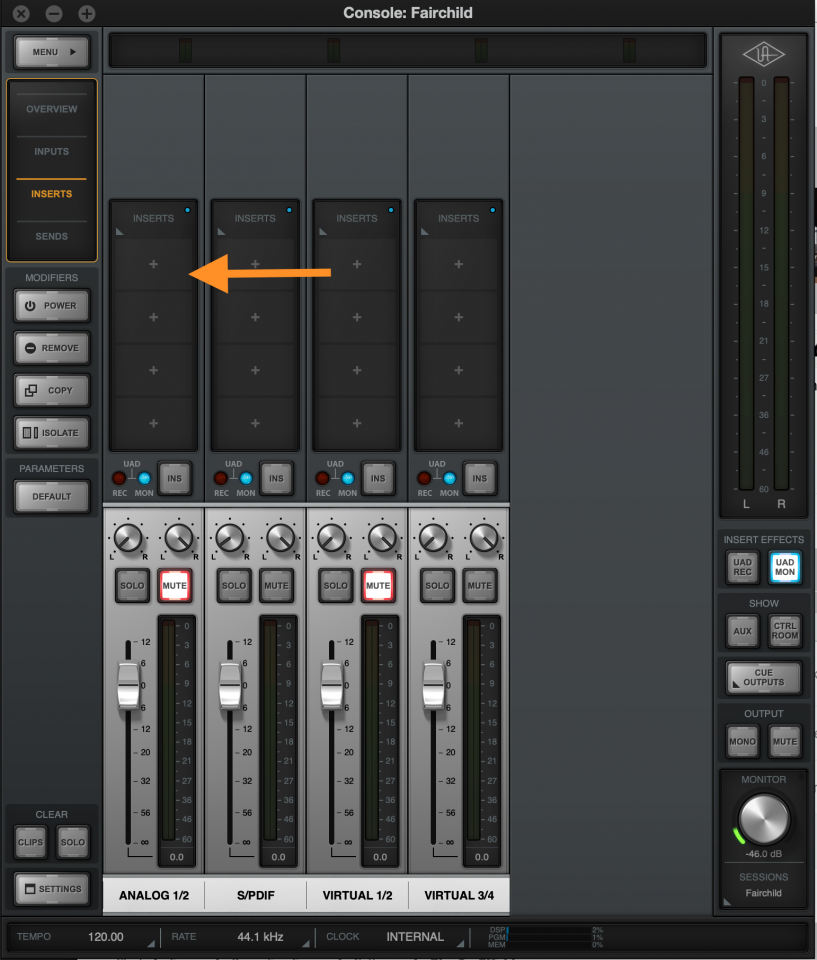Select REC insert mode on VIRTUAL 3/4
Screen dimensions: 817x960
[x=424, y=478]
